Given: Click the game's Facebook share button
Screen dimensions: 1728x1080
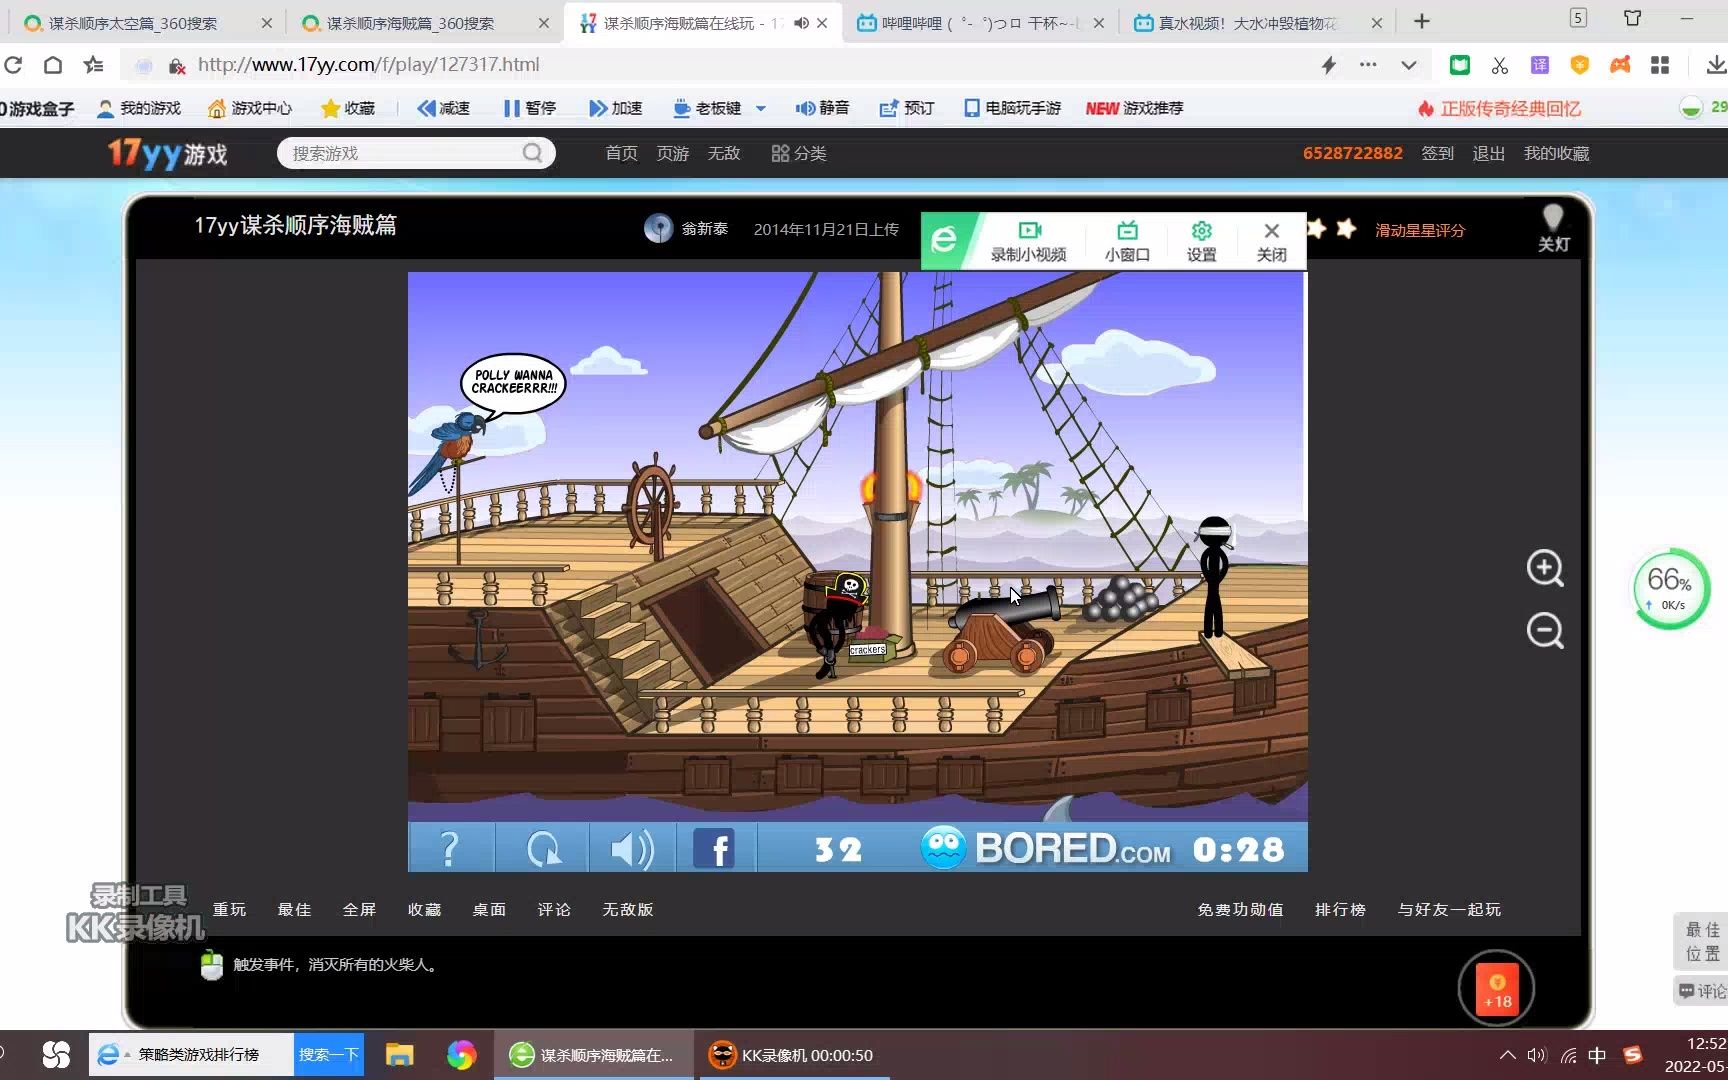Looking at the screenshot, I should (714, 848).
